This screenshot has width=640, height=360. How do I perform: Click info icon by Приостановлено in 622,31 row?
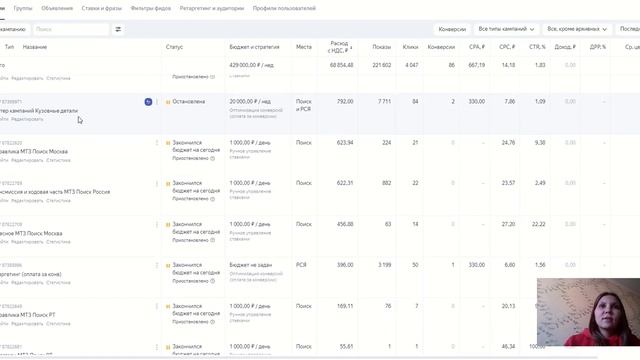(212, 199)
